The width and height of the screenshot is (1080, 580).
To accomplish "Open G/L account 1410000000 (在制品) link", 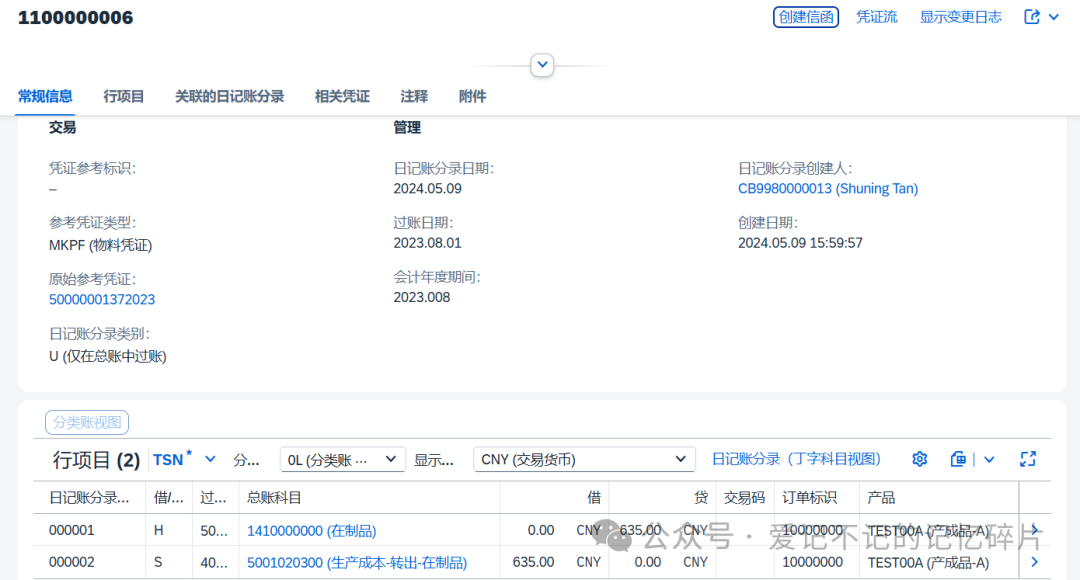I will tap(311, 531).
